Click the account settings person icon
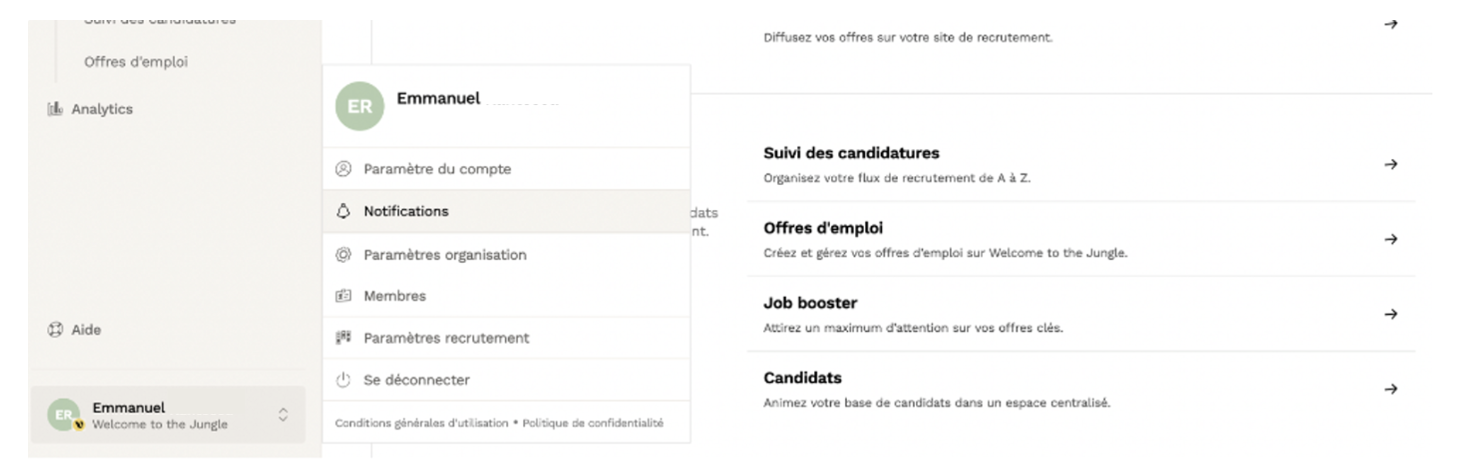Viewport: 1482px width, 470px height. (343, 169)
